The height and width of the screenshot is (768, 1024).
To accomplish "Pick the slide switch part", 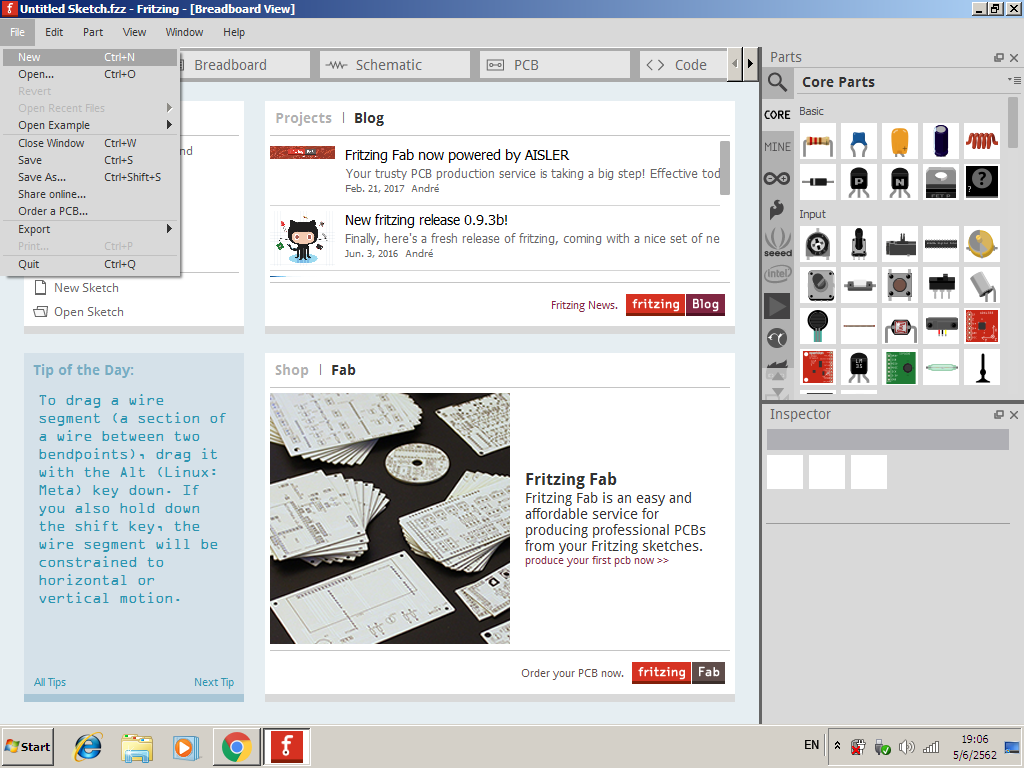I will [x=941, y=285].
